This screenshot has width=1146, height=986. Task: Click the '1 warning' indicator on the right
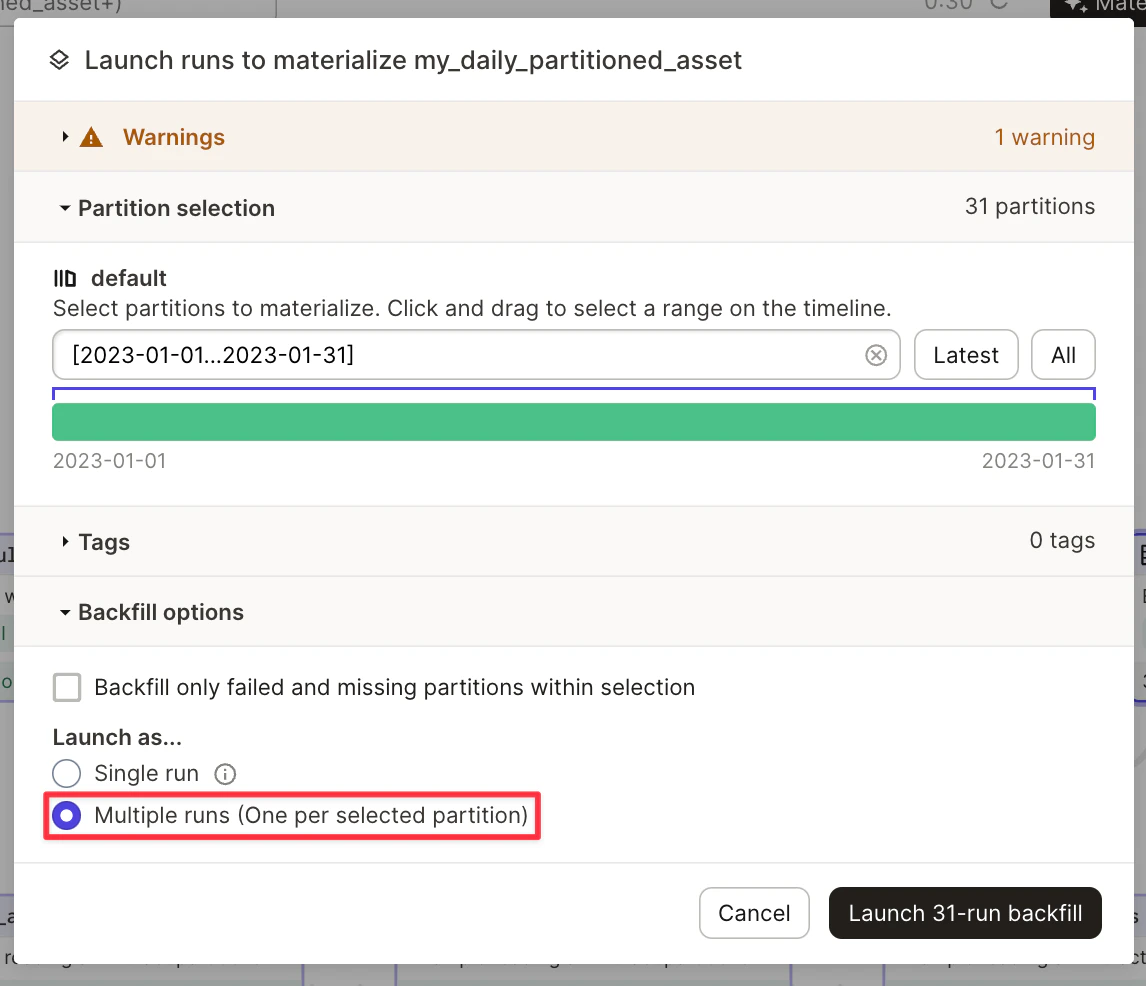point(1044,137)
